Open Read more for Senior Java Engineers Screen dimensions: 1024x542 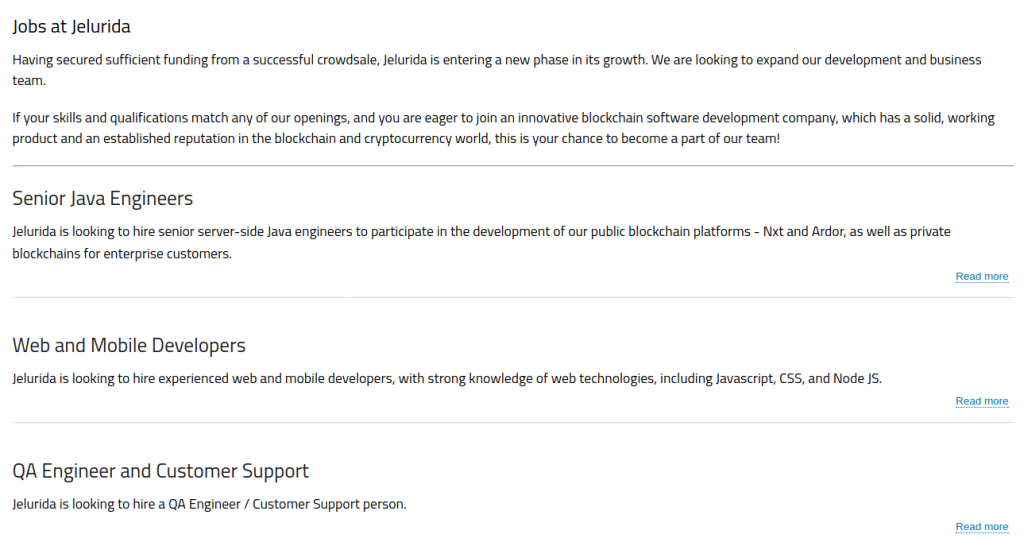pyautogui.click(x=982, y=276)
